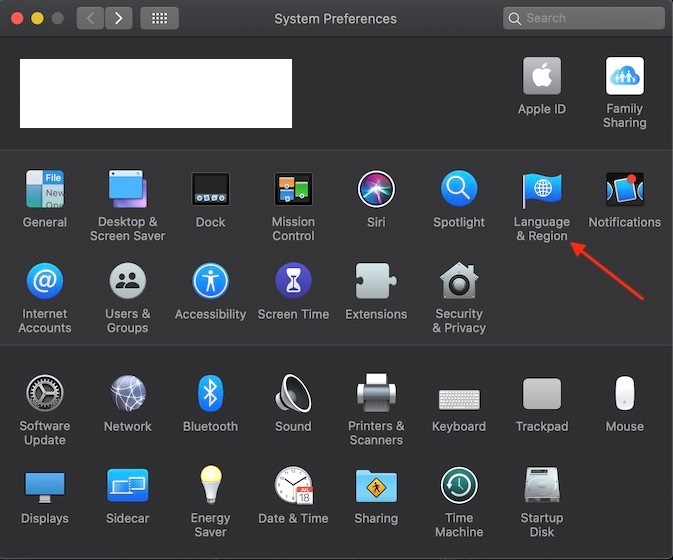
Task: Click the magnifier icon in Search
Action: pyautogui.click(x=514, y=18)
